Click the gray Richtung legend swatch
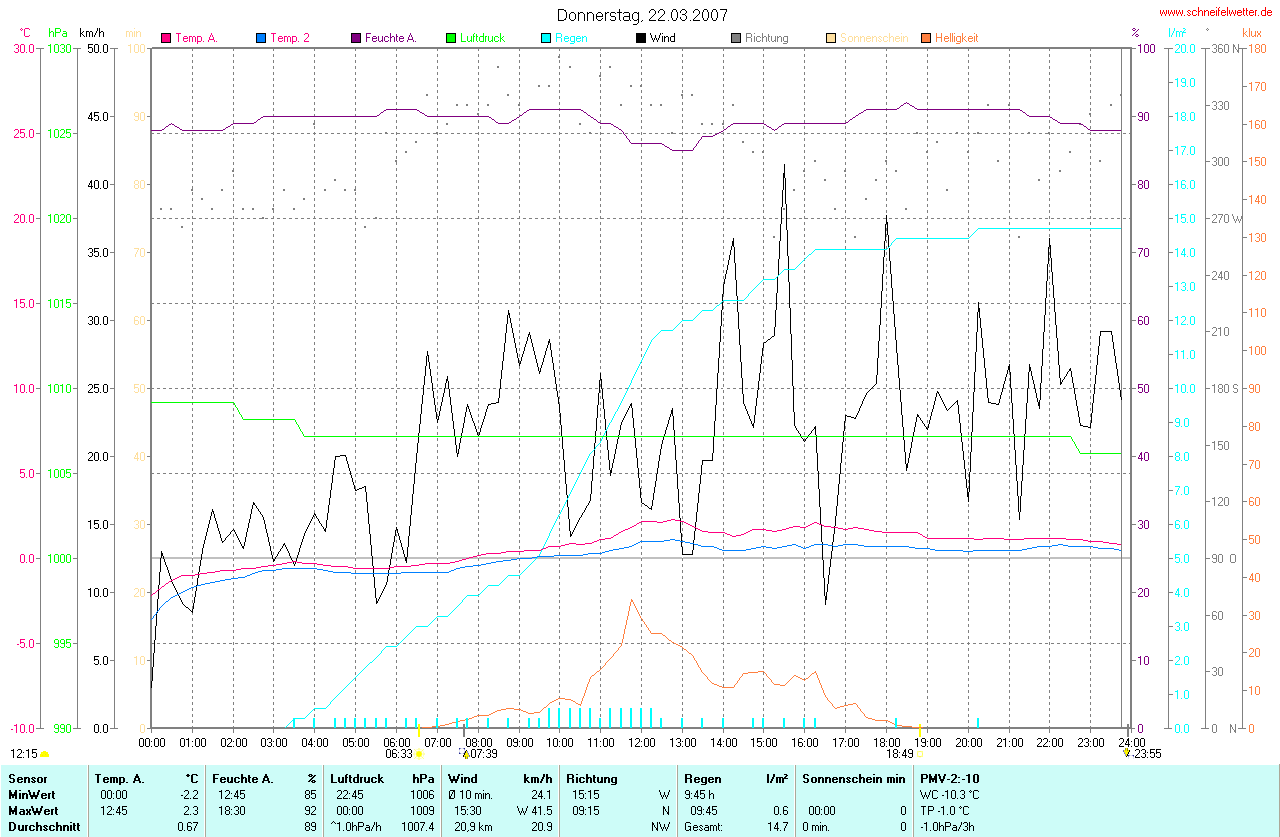1280x837 pixels. pos(735,38)
